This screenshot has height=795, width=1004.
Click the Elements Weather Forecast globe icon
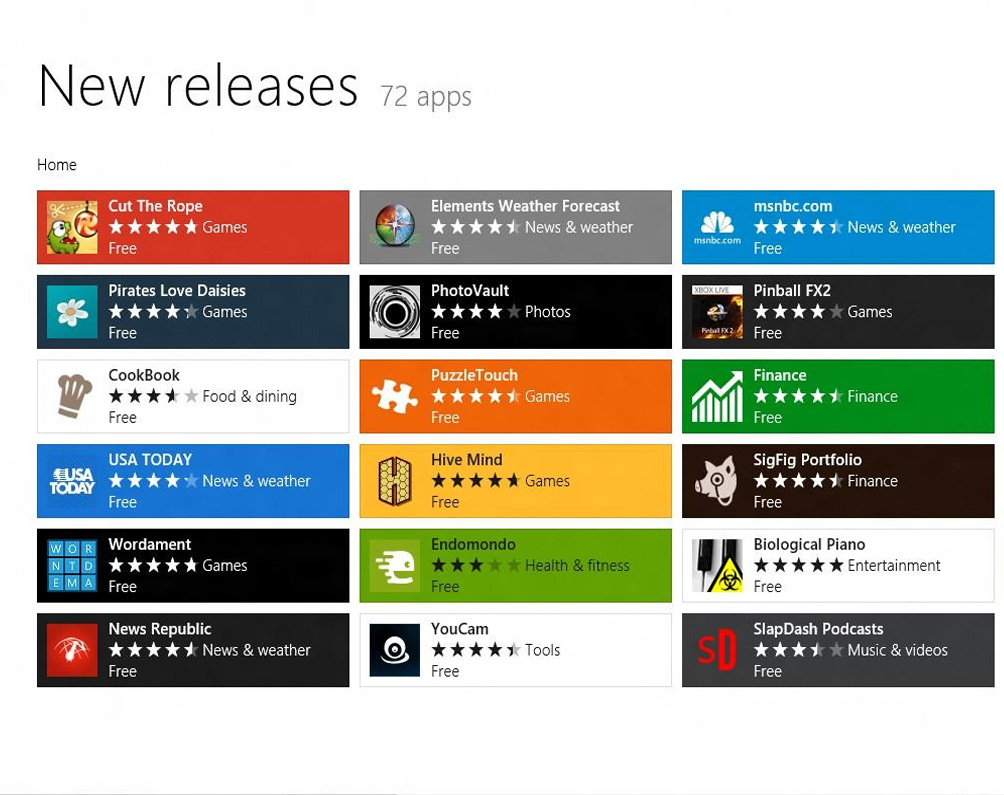point(395,227)
